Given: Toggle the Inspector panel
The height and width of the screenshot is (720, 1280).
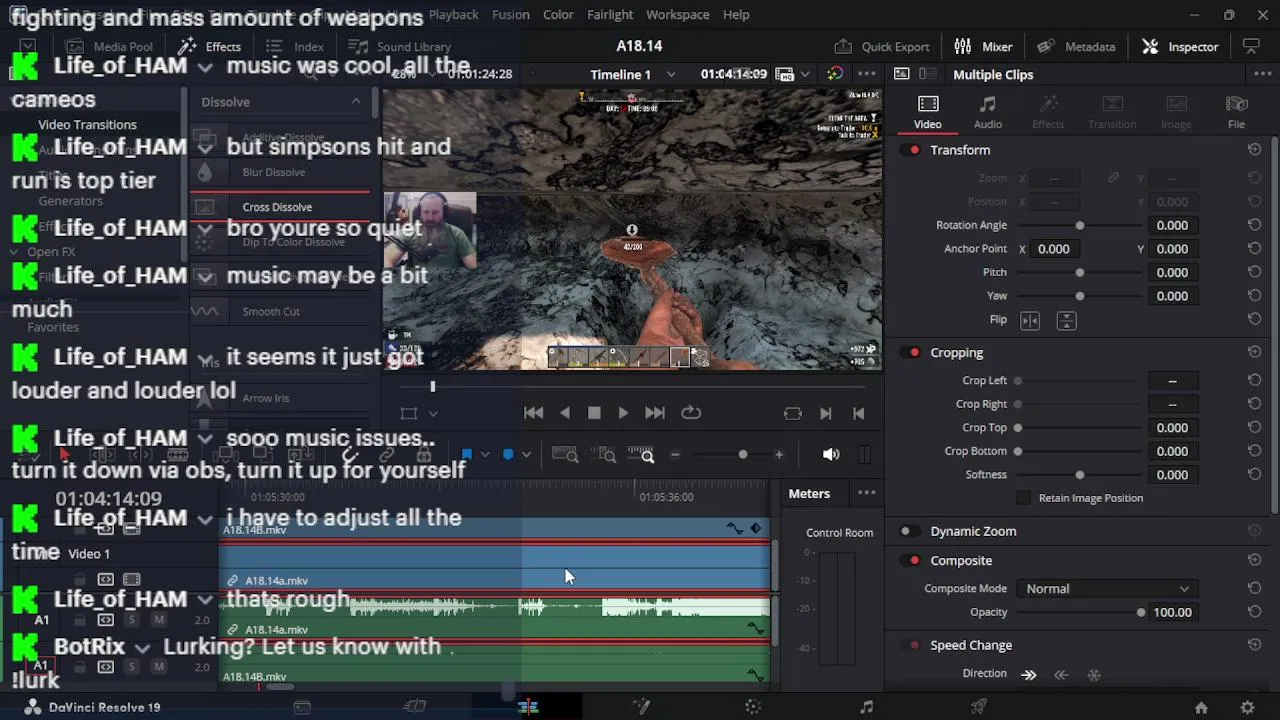Looking at the screenshot, I should (1180, 46).
